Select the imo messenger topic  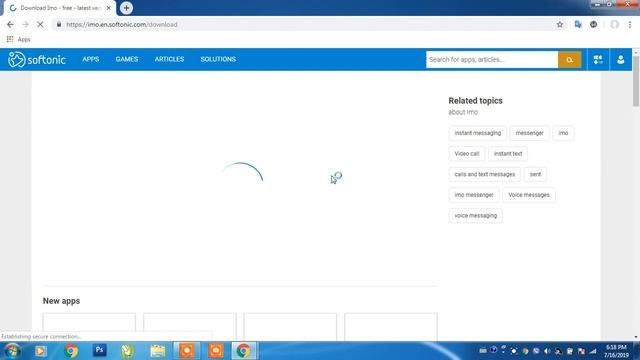pyautogui.click(x=474, y=195)
